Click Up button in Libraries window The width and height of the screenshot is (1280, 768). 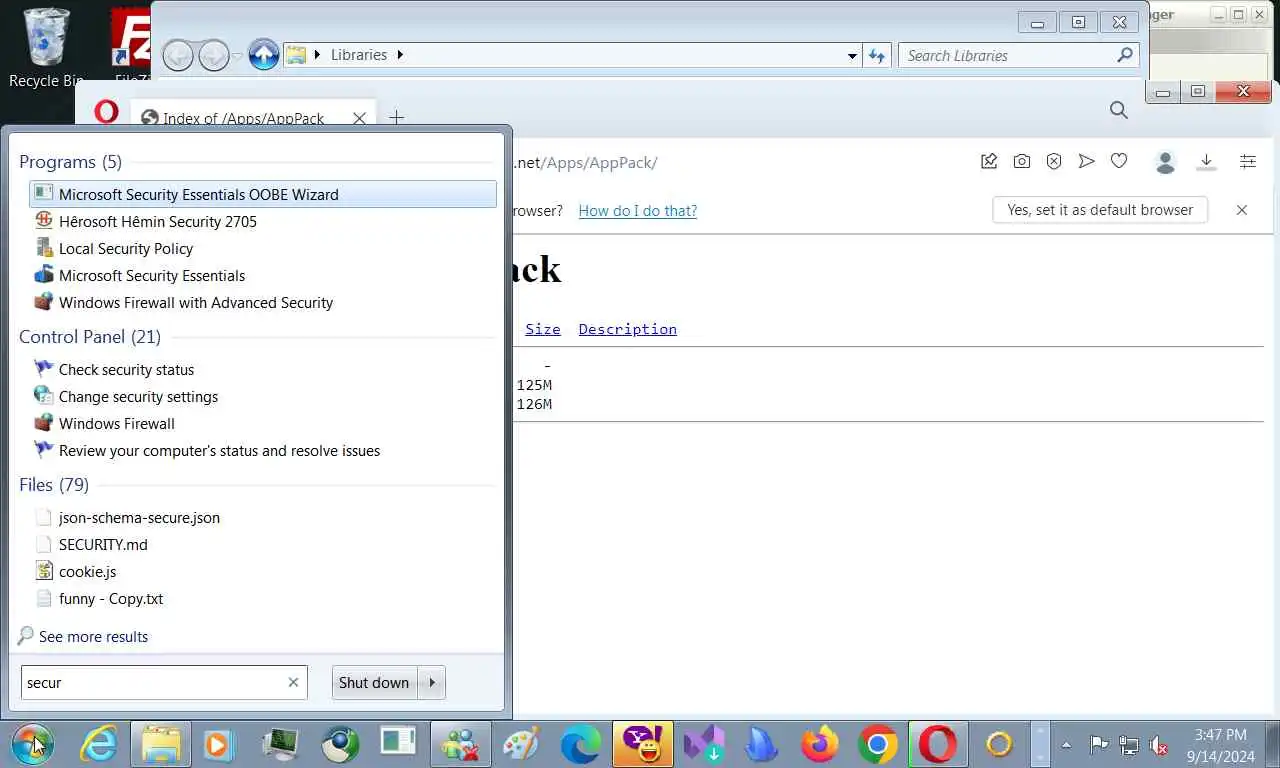(264, 55)
